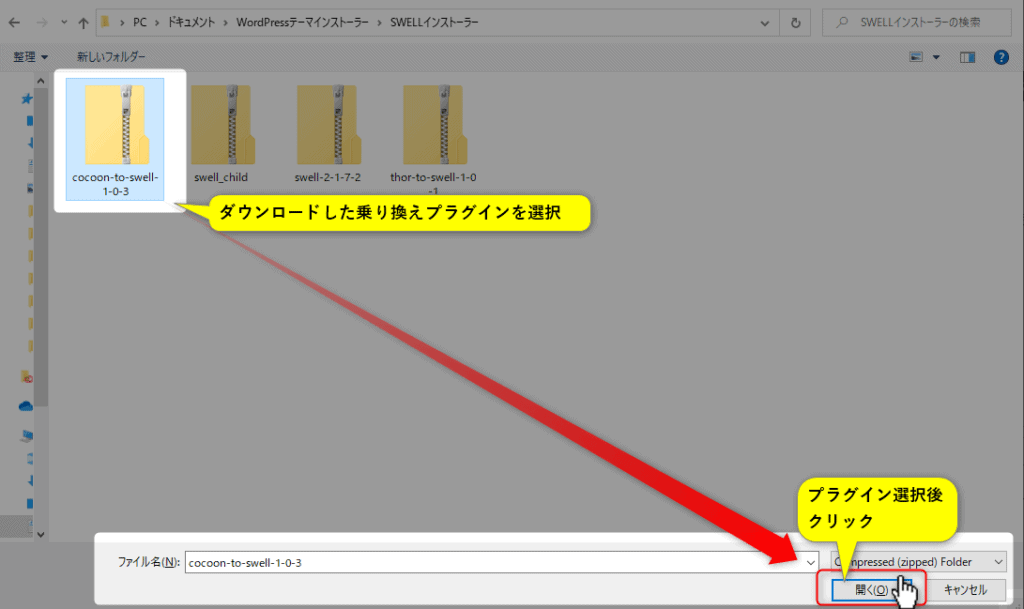The height and width of the screenshot is (609, 1024).
Task: Go back using the back arrow
Action: coord(14,23)
